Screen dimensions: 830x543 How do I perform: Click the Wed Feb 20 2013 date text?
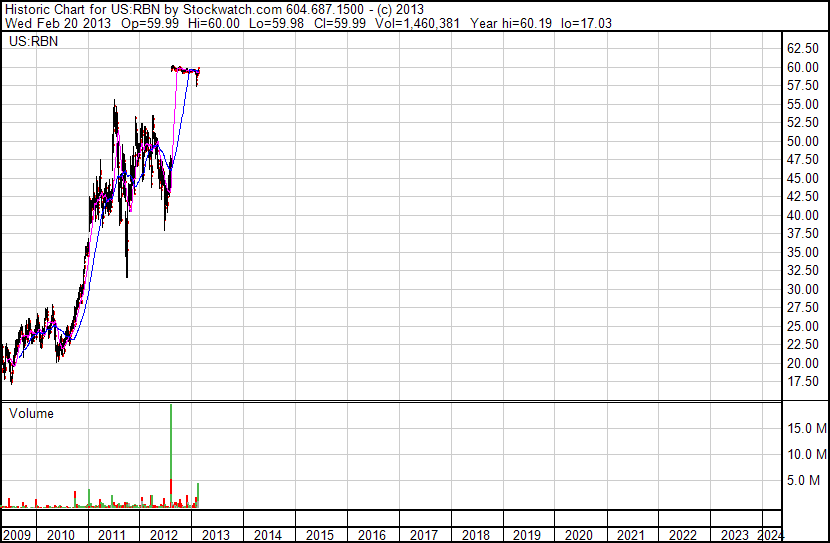[58, 23]
